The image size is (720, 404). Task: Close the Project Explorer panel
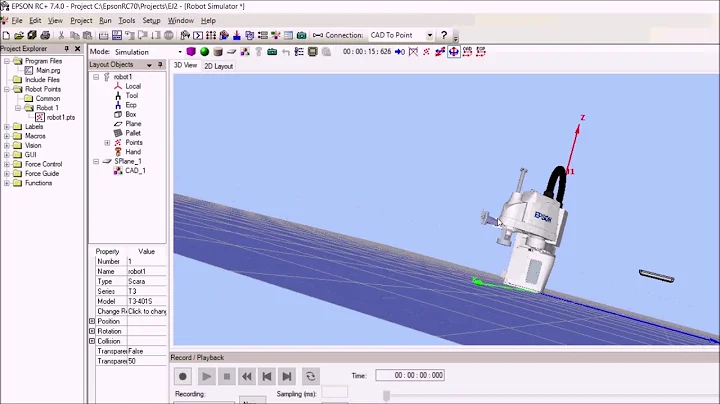tap(78, 48)
